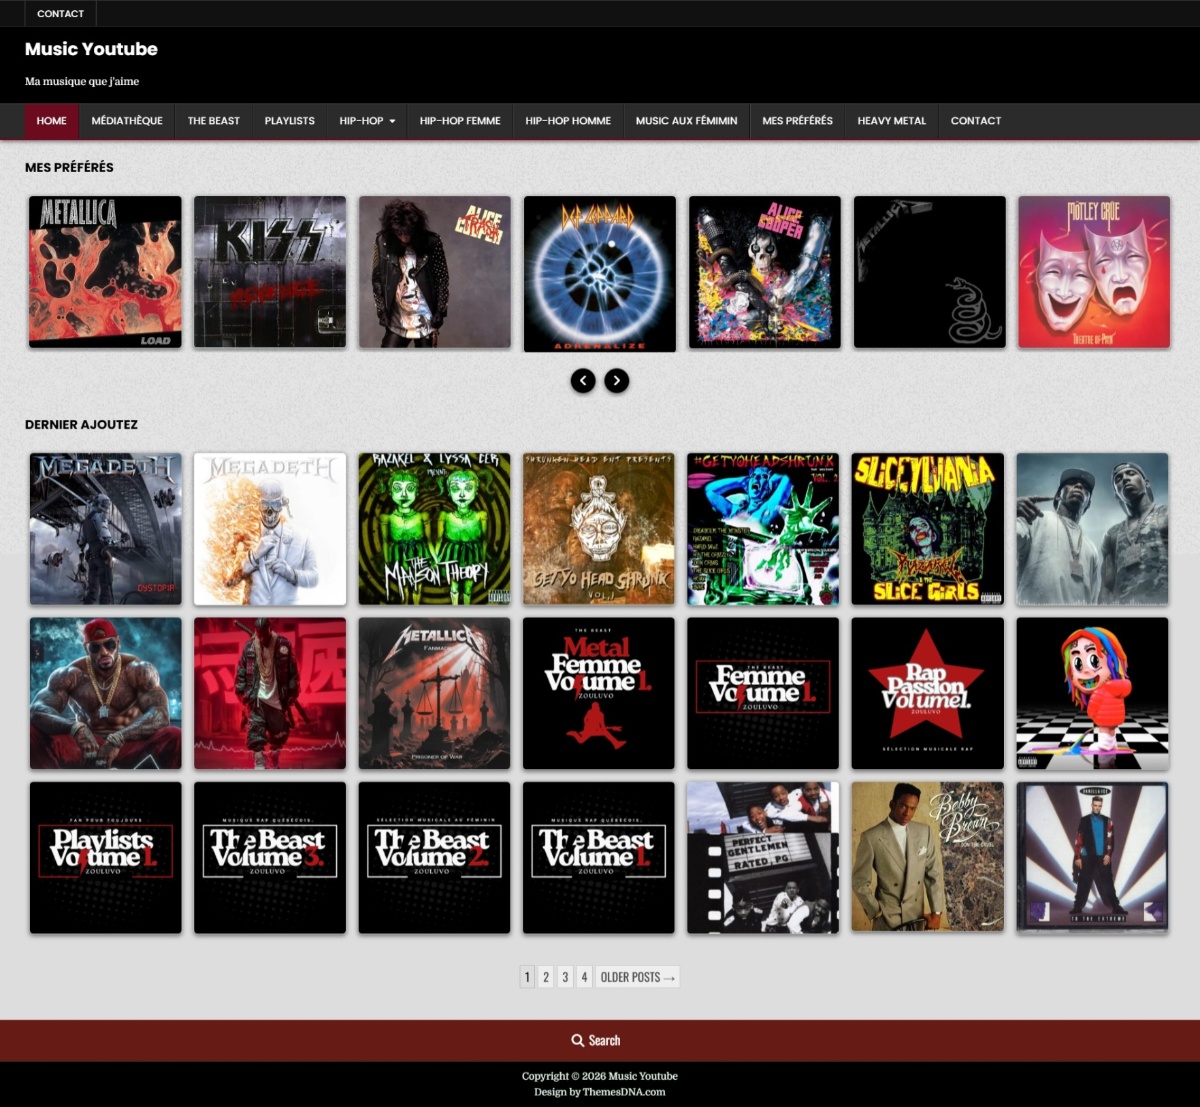The height and width of the screenshot is (1107, 1200).
Task: Open #GetYoHeadShrunk blue monster cover
Action: (x=763, y=529)
